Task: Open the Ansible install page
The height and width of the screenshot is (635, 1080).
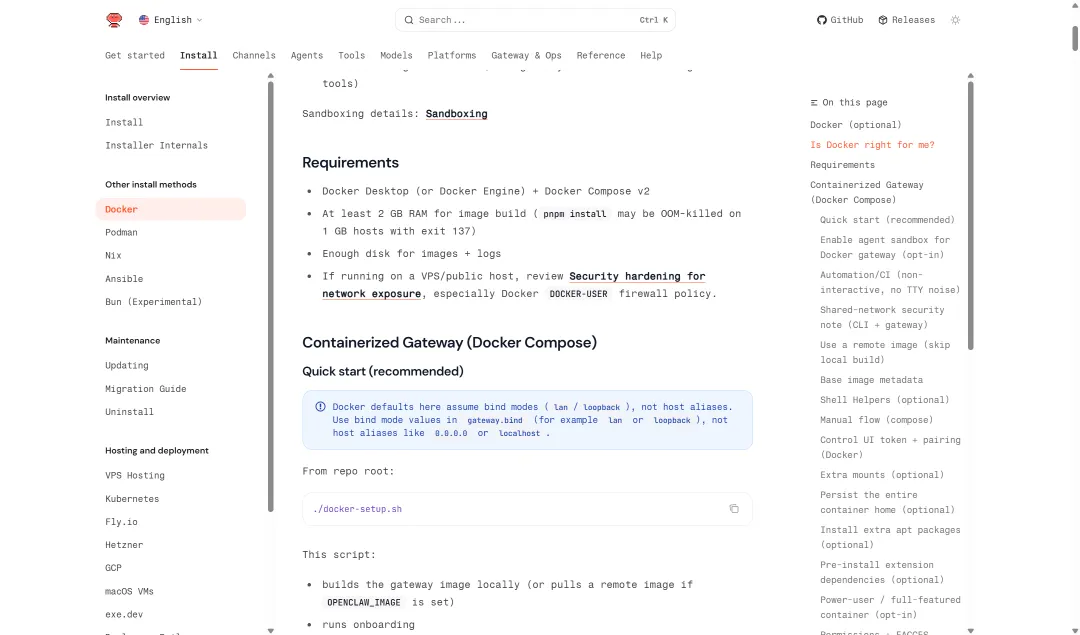Action: pyautogui.click(x=124, y=279)
